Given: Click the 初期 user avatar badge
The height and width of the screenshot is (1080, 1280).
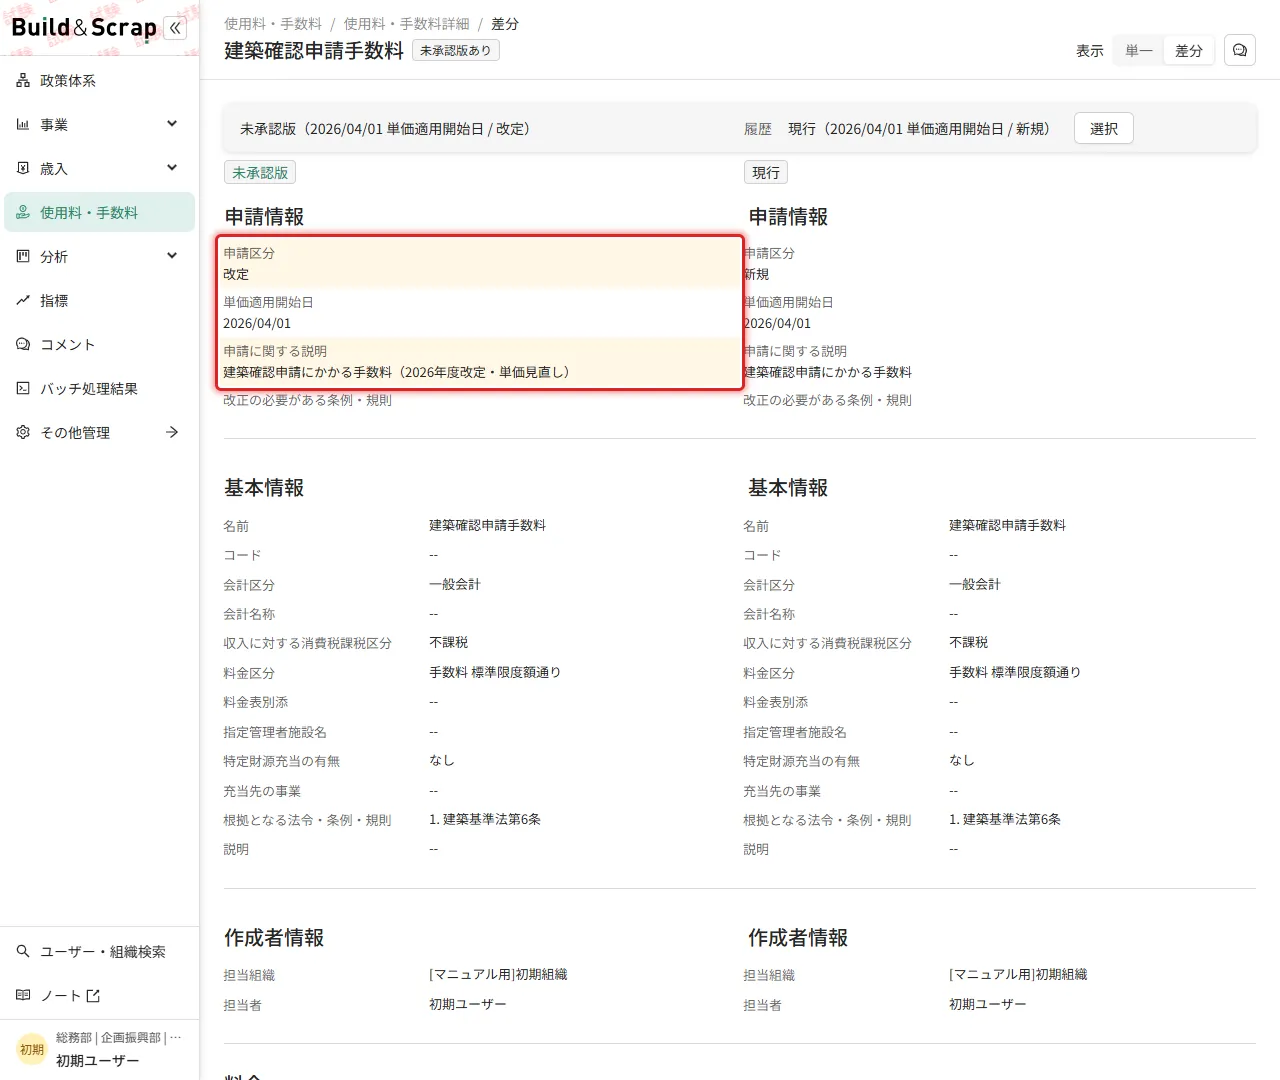Looking at the screenshot, I should pos(32,1050).
